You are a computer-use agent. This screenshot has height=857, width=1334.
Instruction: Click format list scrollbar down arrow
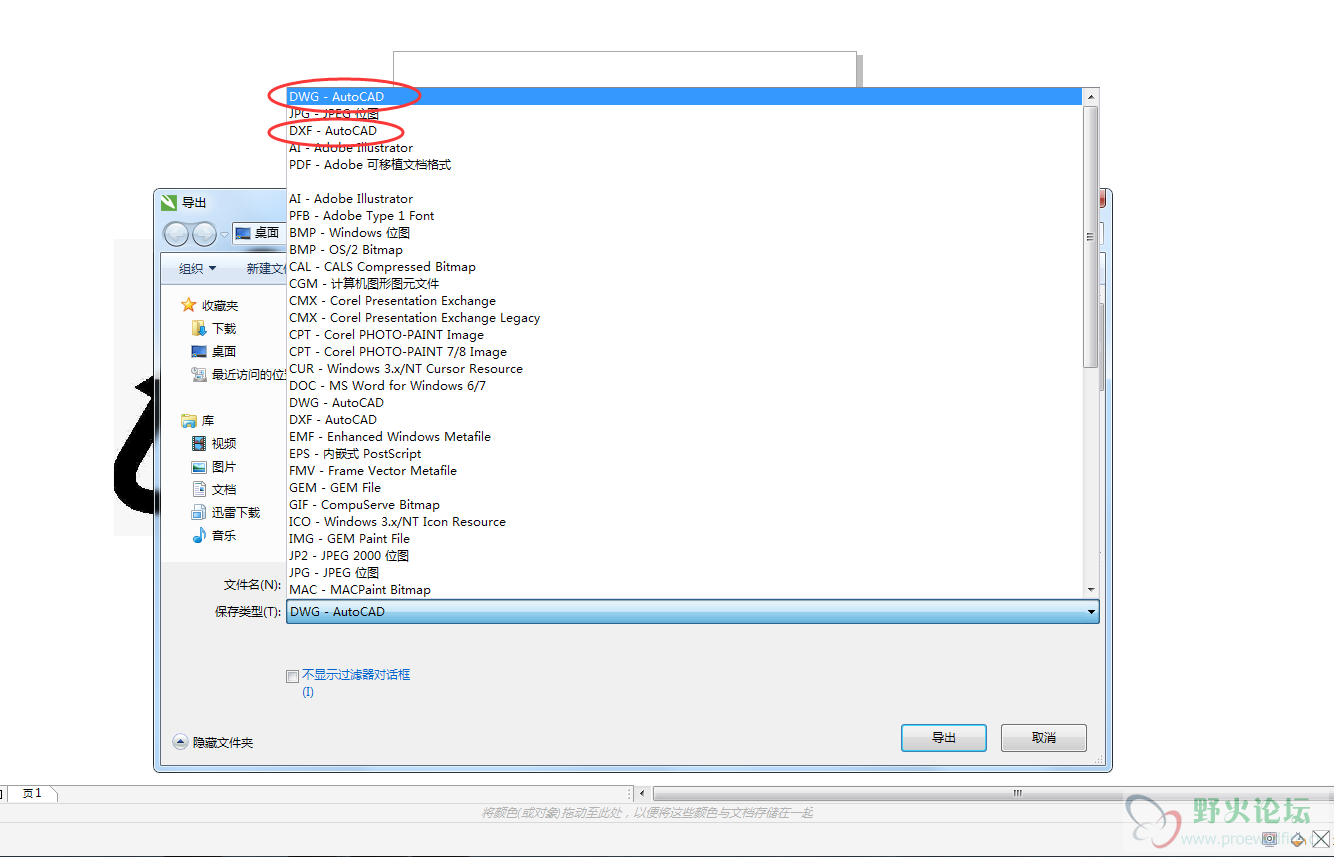pyautogui.click(x=1091, y=590)
